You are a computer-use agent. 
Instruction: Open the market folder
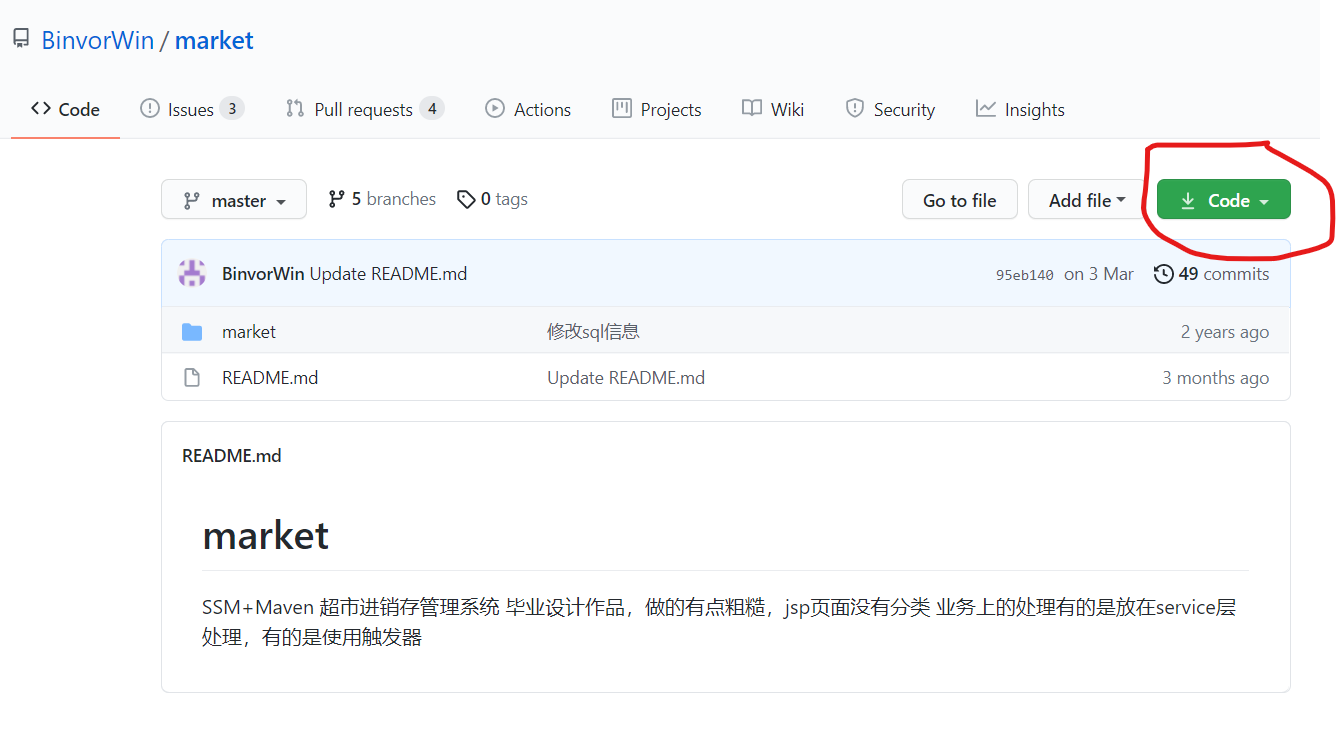(x=249, y=332)
